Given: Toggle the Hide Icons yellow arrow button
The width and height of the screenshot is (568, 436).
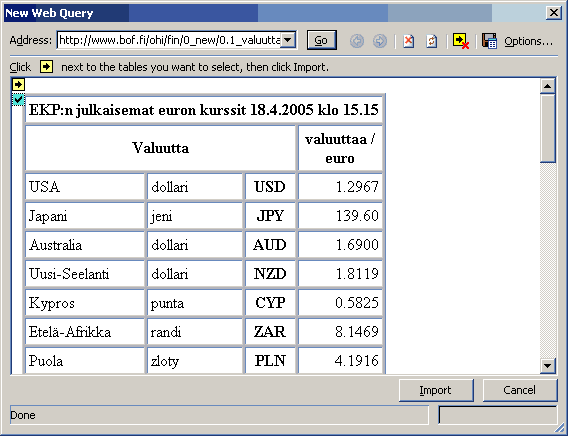Looking at the screenshot, I should [461, 41].
